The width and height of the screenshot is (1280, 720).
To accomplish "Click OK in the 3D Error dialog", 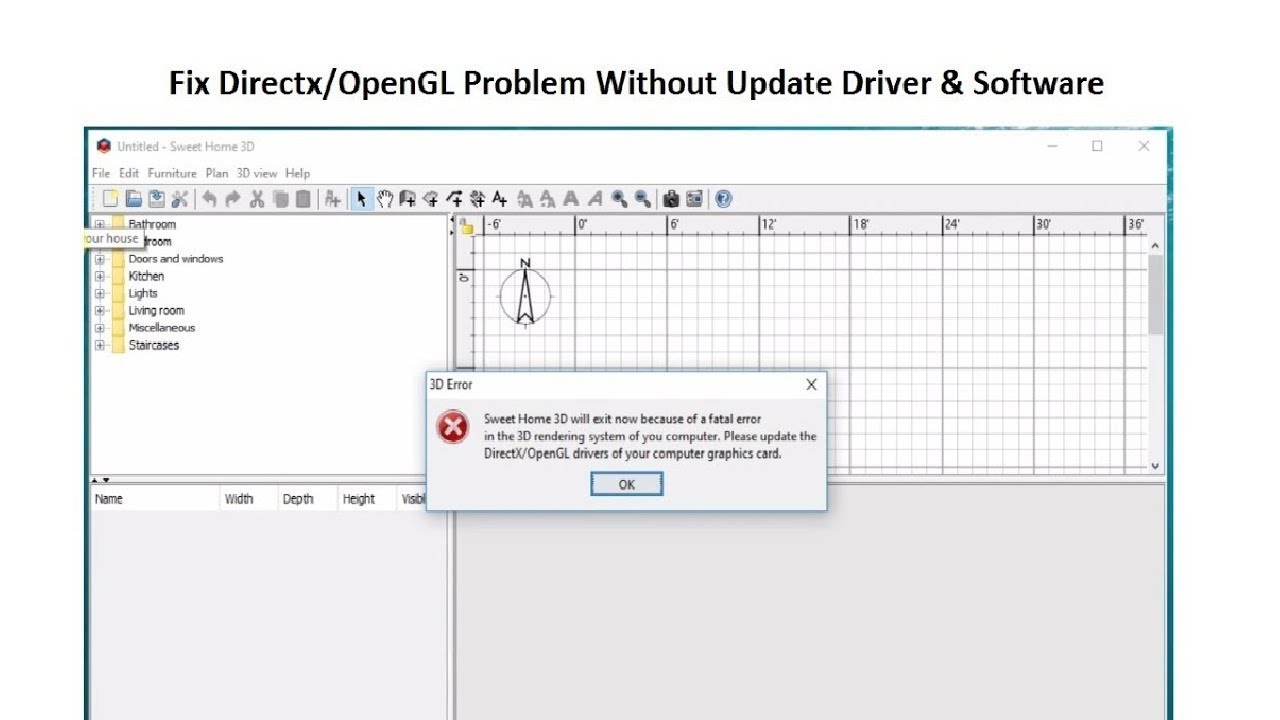I will pos(627,484).
